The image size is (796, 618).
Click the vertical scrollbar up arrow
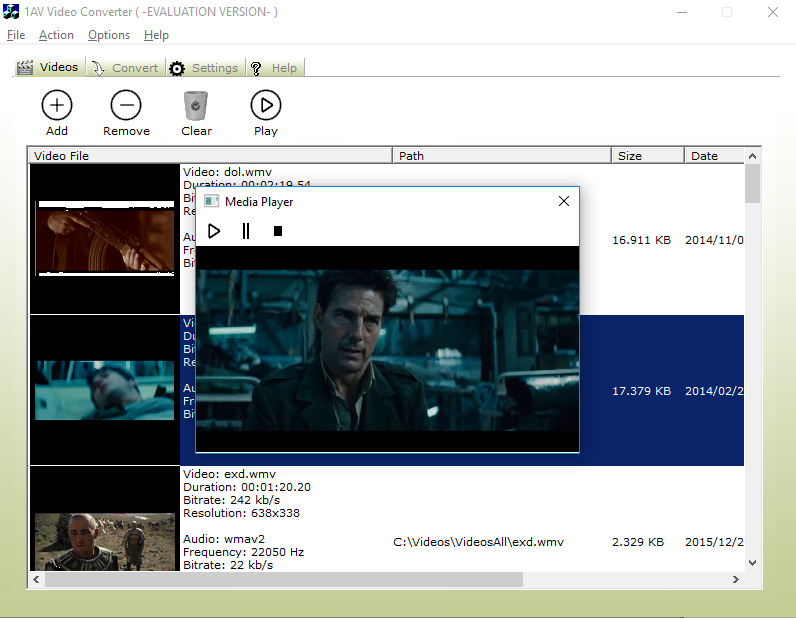pos(752,156)
